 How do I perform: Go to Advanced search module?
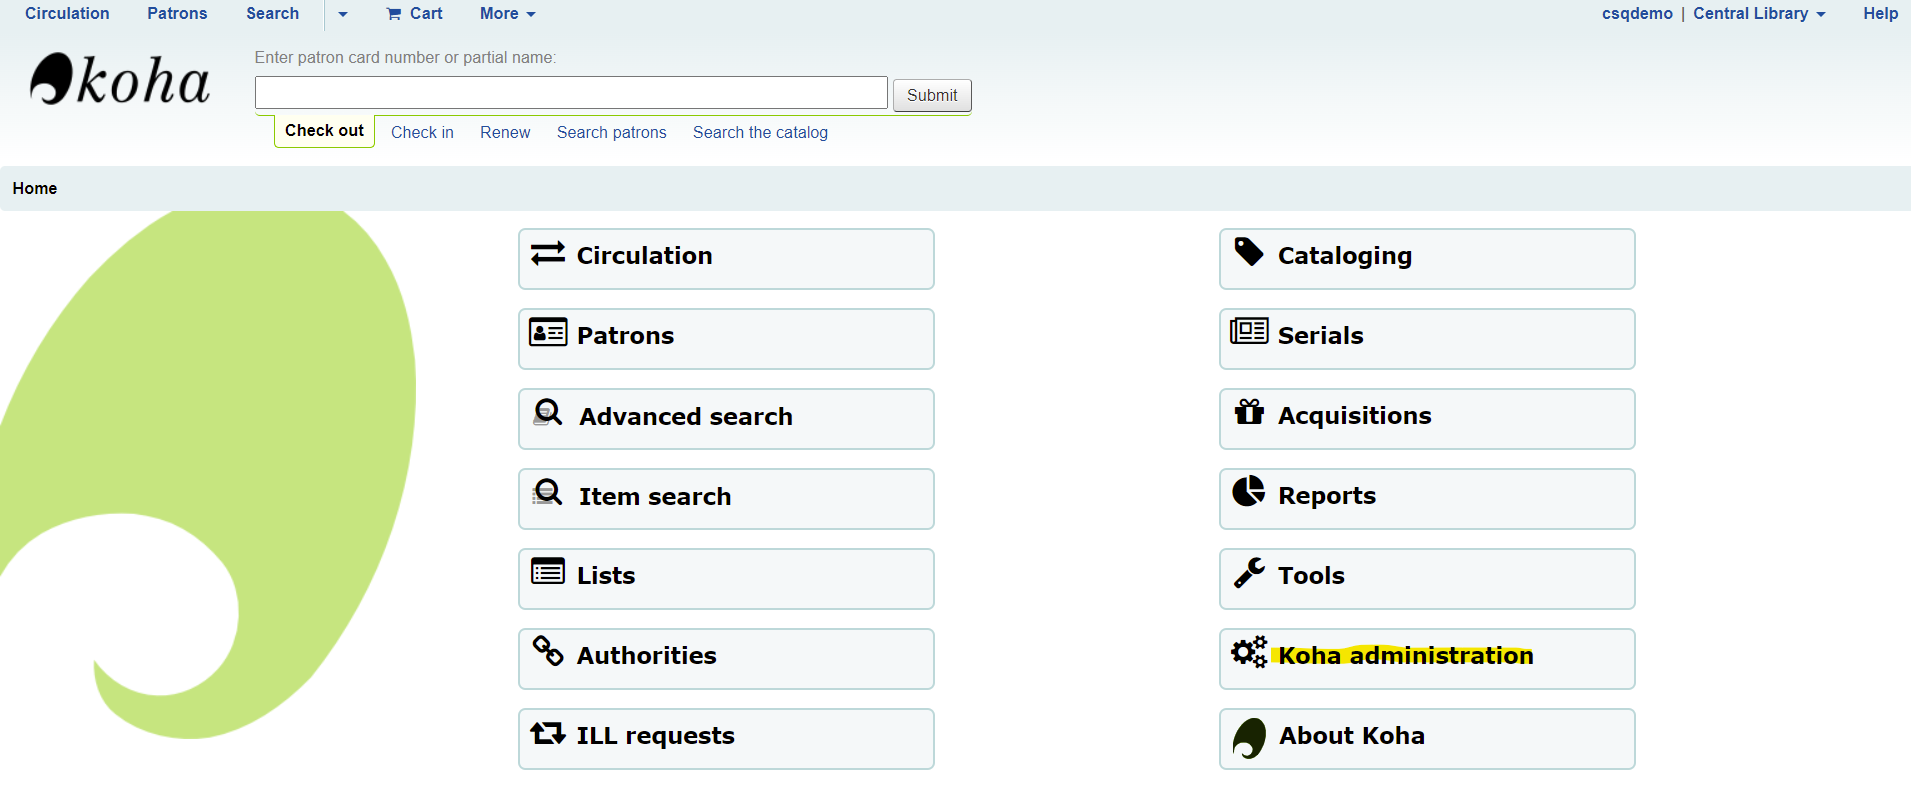685,417
